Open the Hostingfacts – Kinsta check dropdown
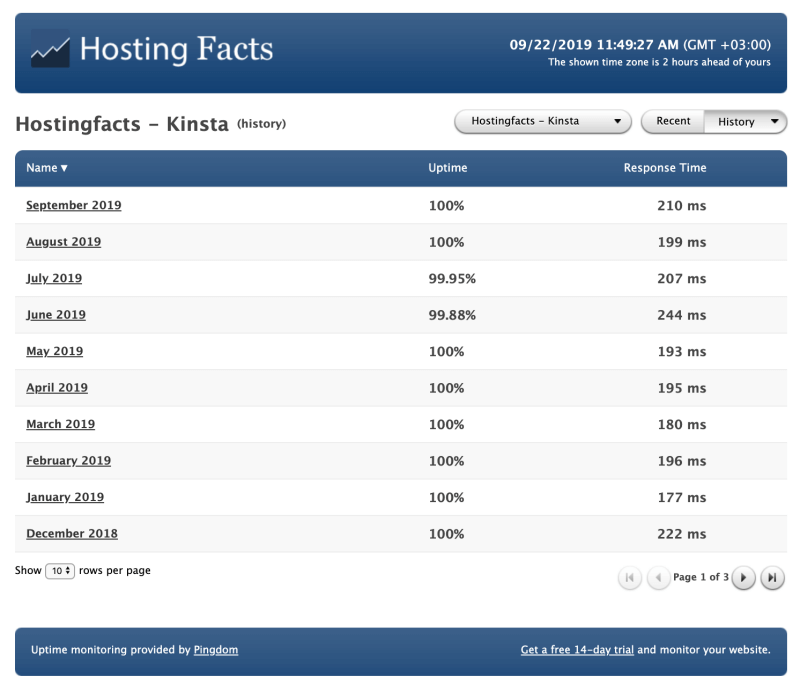Viewport: 800px width, 692px height. pyautogui.click(x=543, y=121)
